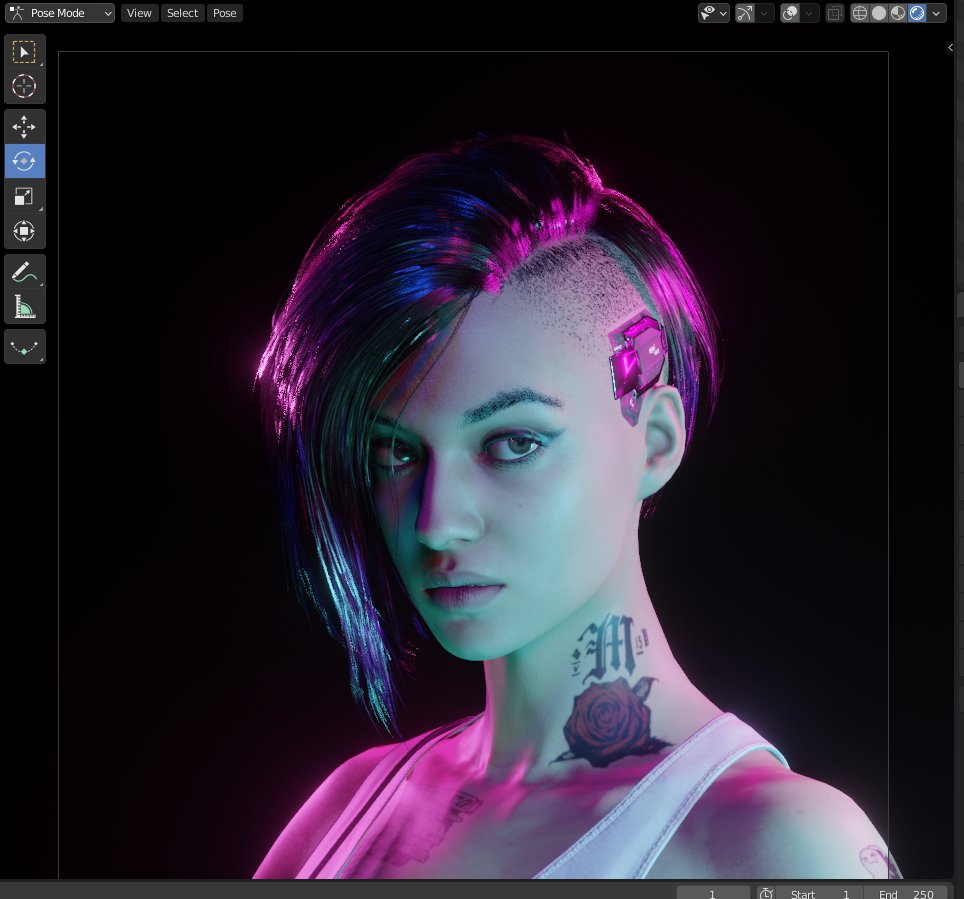Open the shading options dropdown
The image size is (964, 899).
(x=936, y=13)
